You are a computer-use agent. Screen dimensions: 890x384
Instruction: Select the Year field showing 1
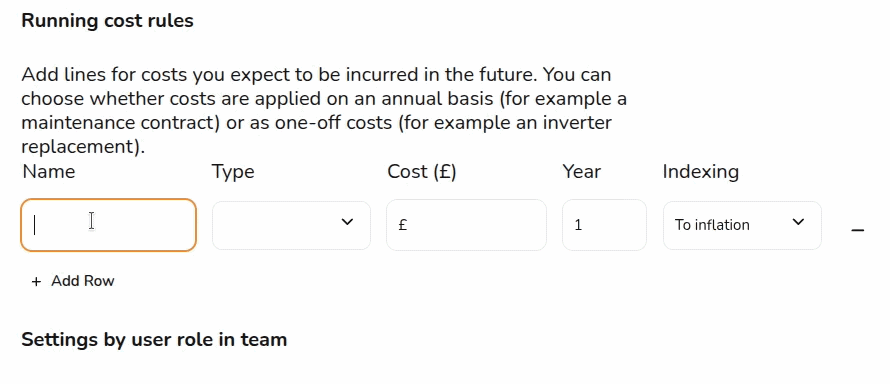pyautogui.click(x=604, y=225)
